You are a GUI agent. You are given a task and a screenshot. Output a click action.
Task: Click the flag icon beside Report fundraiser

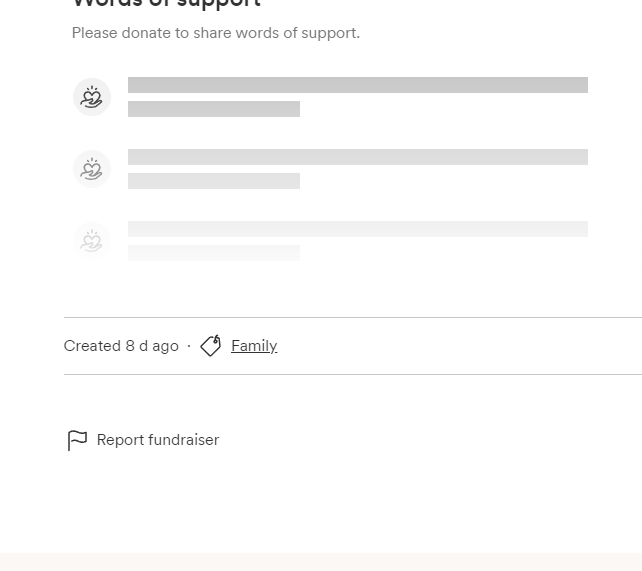(77, 440)
